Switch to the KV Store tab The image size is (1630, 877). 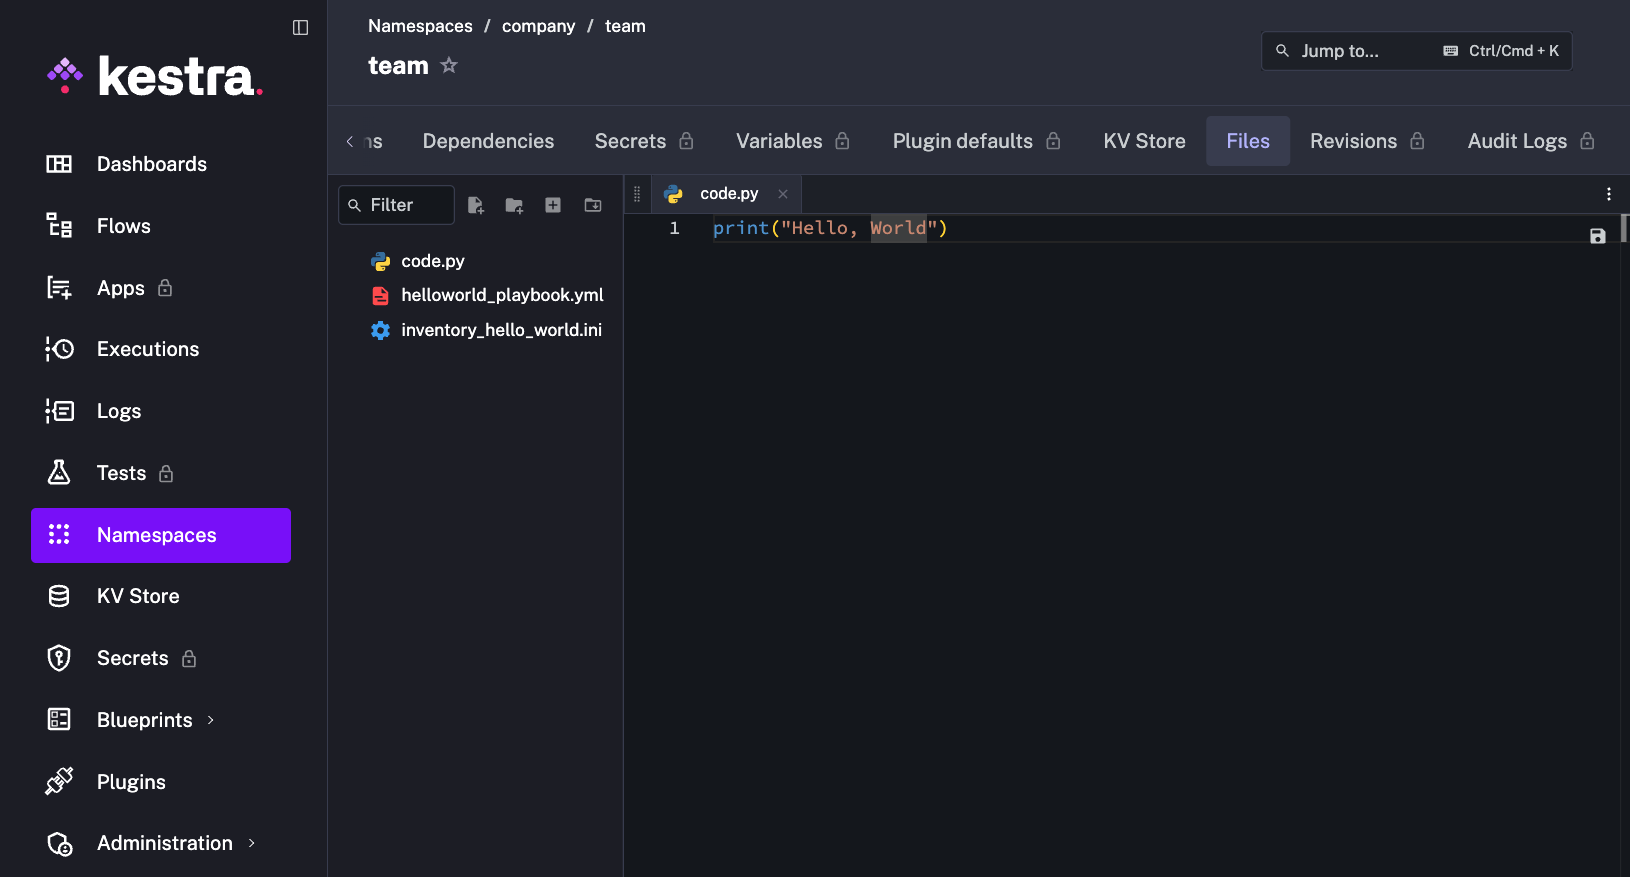(x=1144, y=141)
